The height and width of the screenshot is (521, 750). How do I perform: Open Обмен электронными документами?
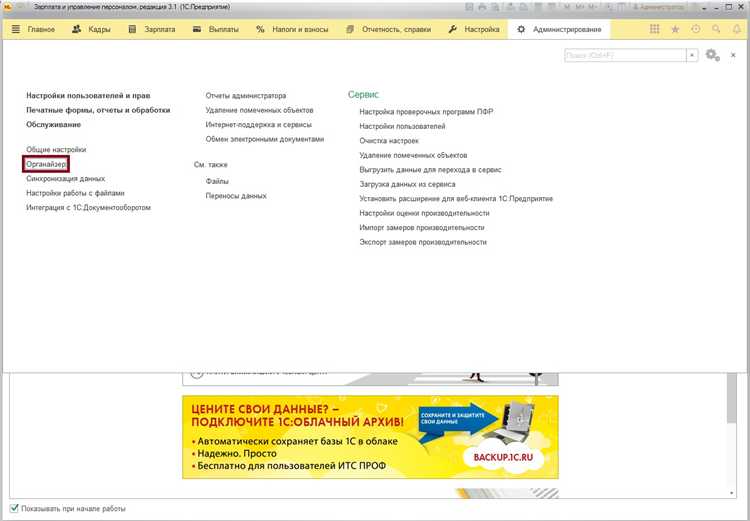point(265,139)
